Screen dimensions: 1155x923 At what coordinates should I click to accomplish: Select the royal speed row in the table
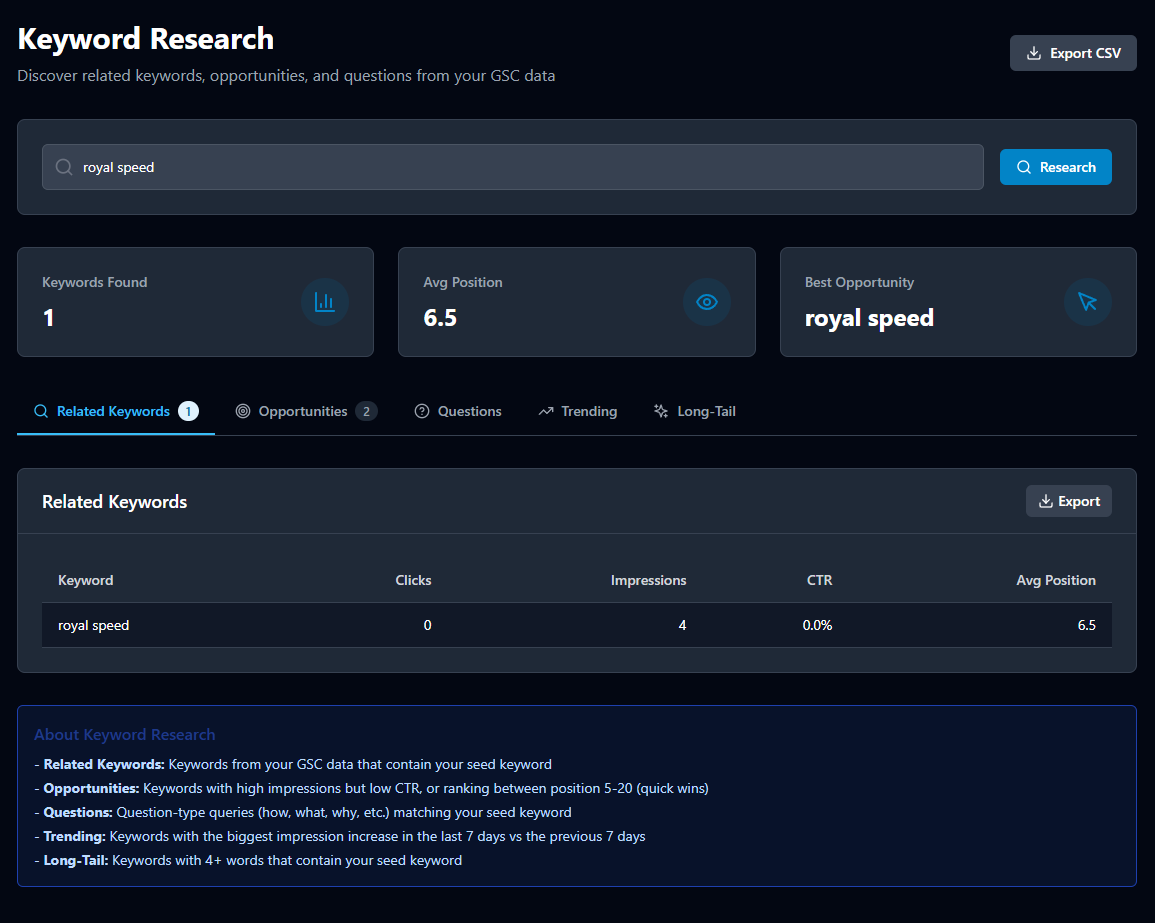(576, 624)
